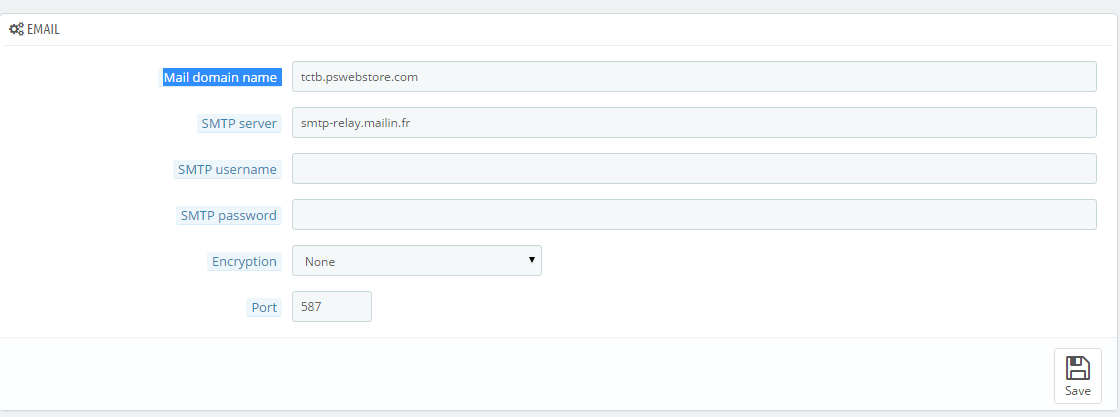This screenshot has height=417, width=1120.
Task: Open the Encryption combo box showing None
Action: coord(416,261)
